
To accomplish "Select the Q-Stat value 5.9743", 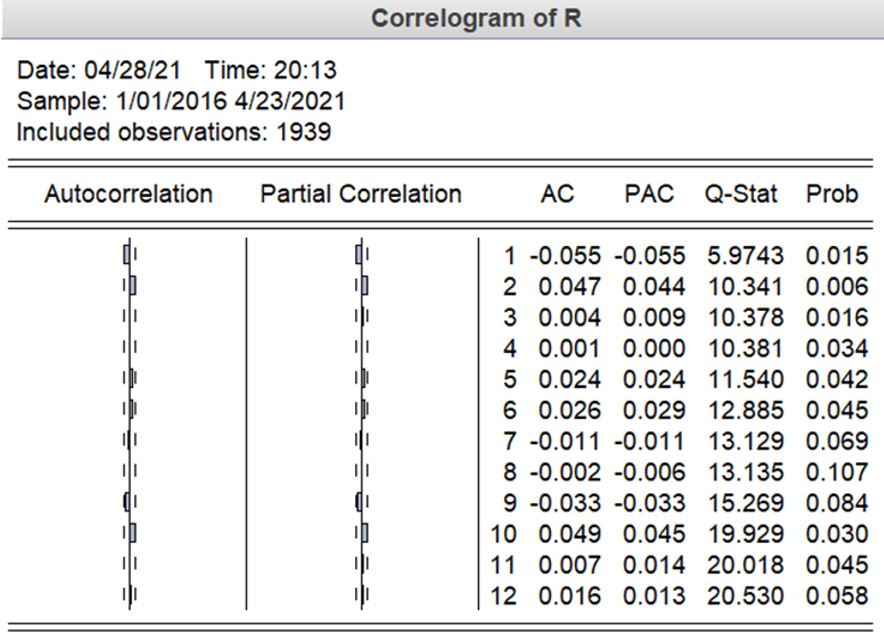I will tap(745, 256).
